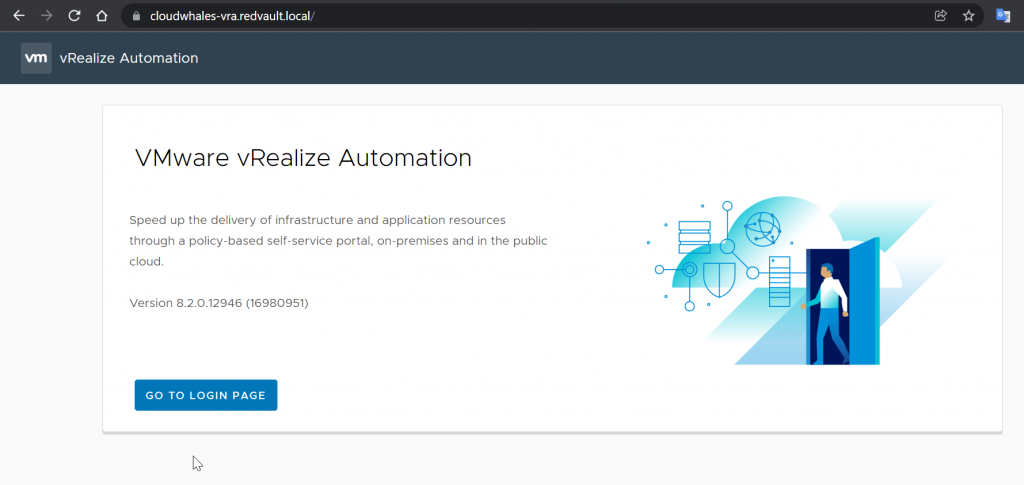The image size is (1024, 485).
Task: Open the Google Translate extension icon
Action: 1003,16
